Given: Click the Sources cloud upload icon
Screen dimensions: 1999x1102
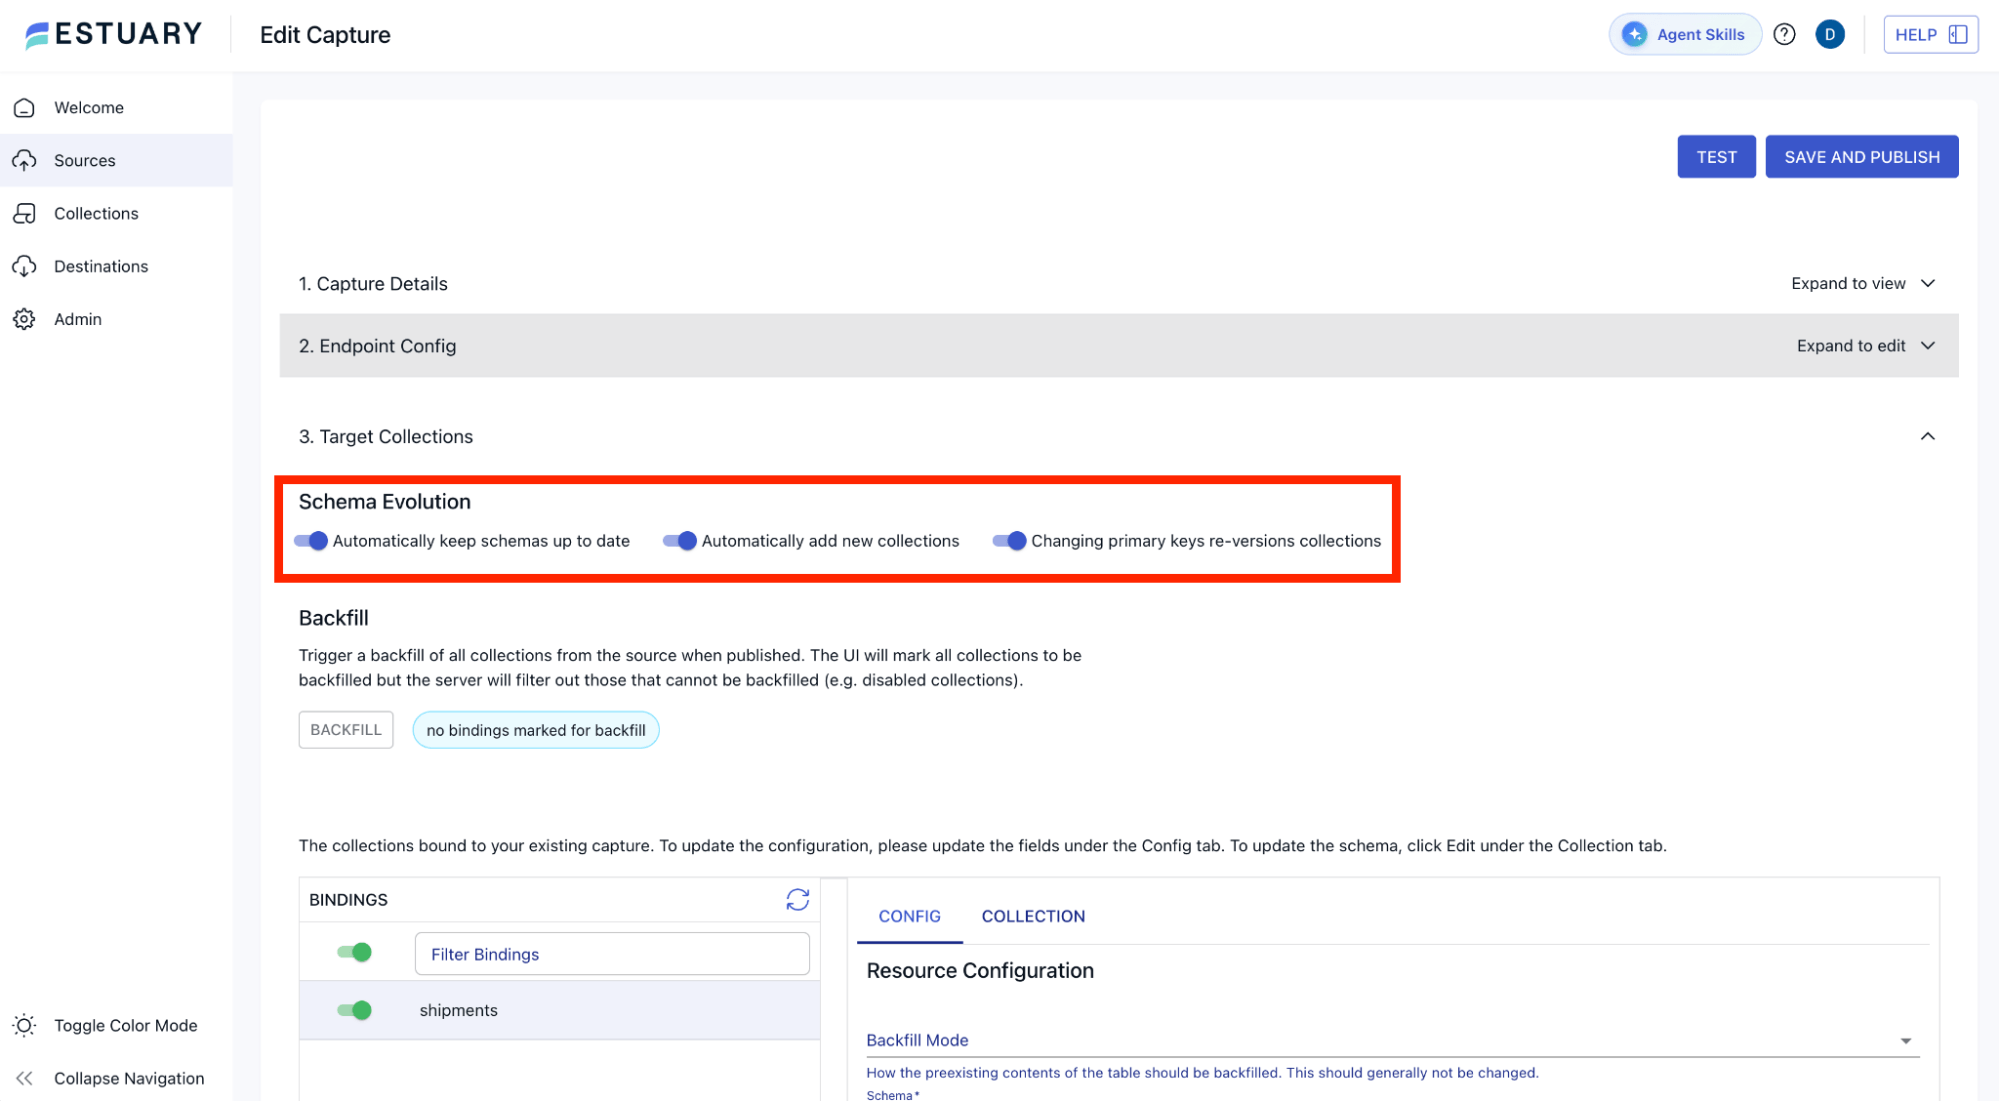Looking at the screenshot, I should [x=25, y=160].
